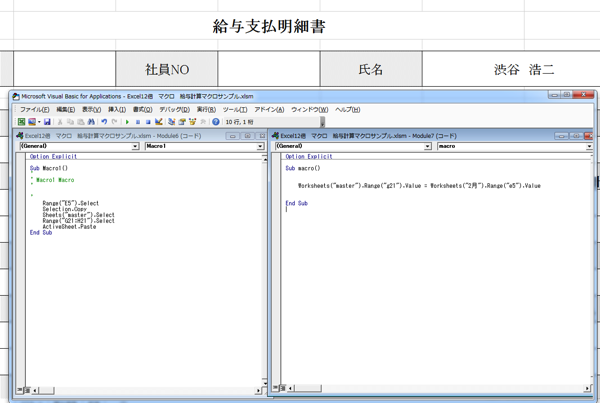Screen dimensions: 600x403
Task: Open the Project Explorer icon
Action: point(171,122)
